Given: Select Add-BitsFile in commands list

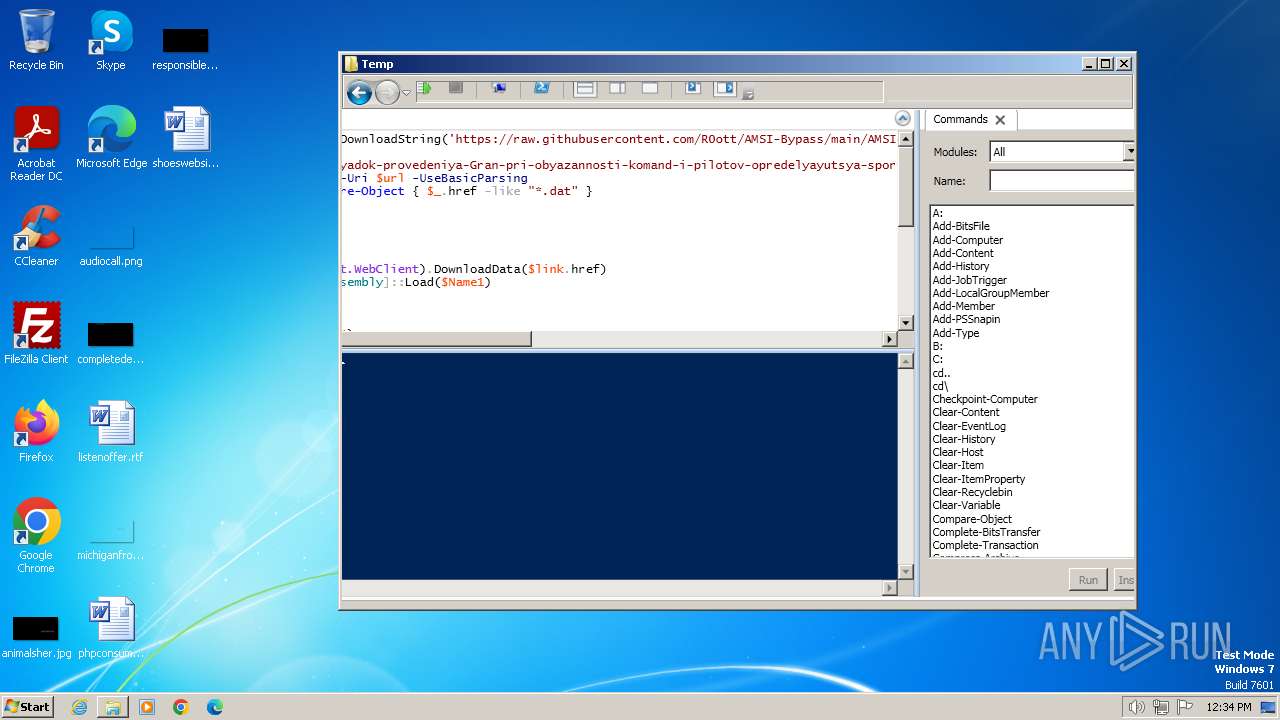Looking at the screenshot, I should tap(961, 226).
